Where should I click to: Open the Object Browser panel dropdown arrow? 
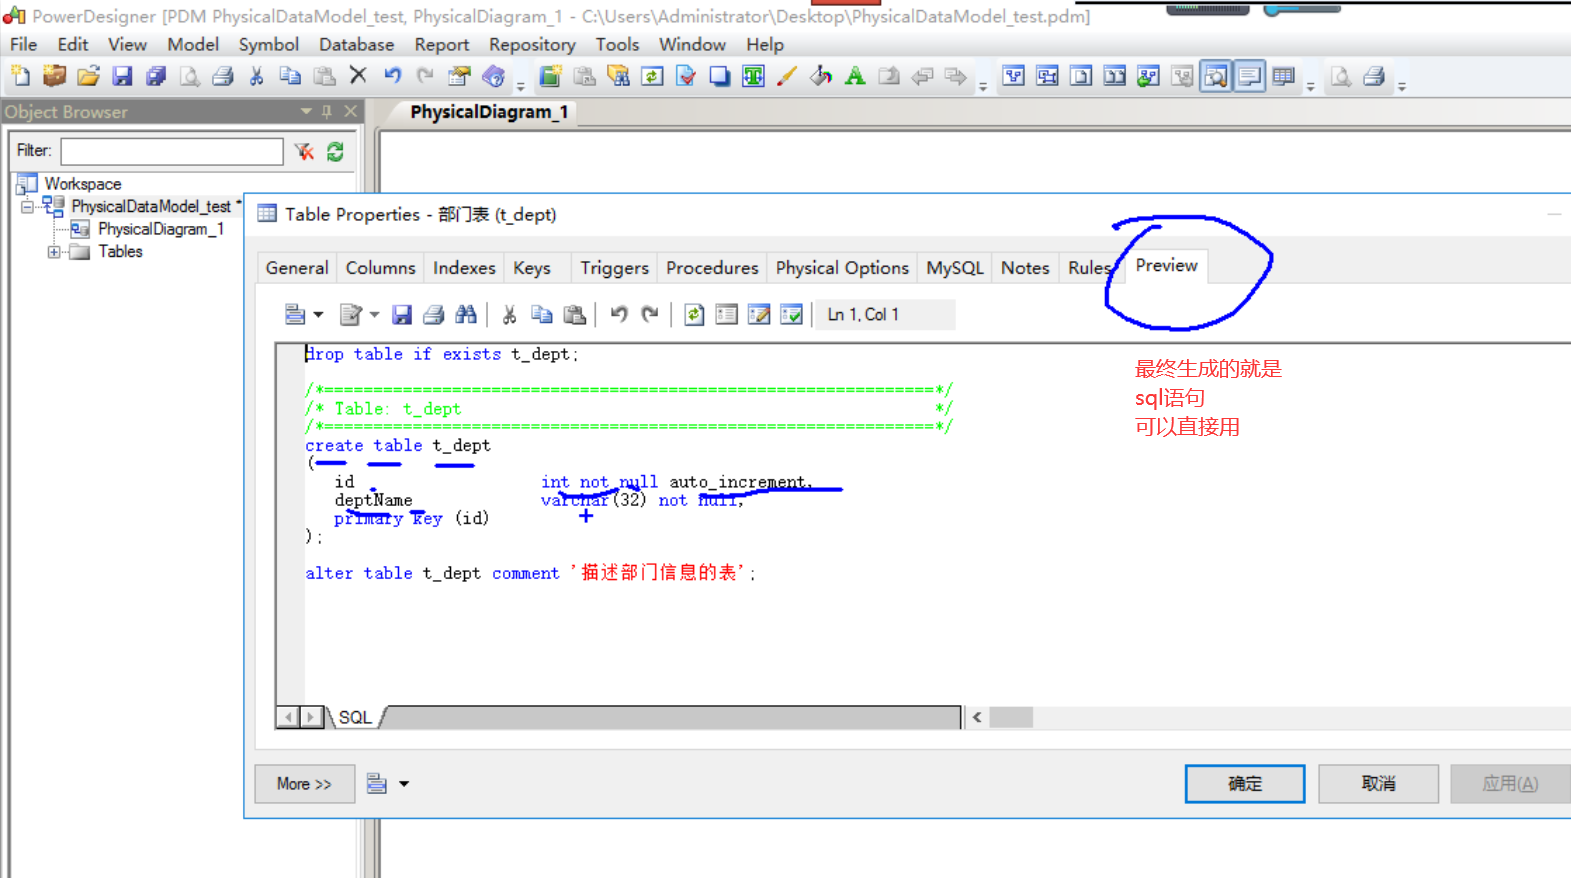pyautogui.click(x=306, y=112)
